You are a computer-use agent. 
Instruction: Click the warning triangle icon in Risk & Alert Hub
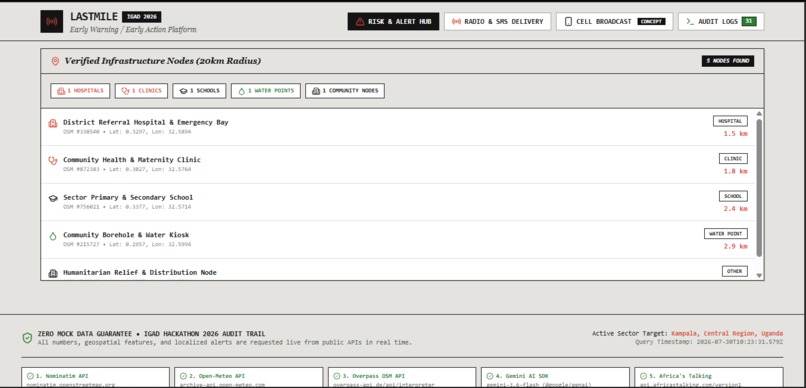pyautogui.click(x=360, y=22)
